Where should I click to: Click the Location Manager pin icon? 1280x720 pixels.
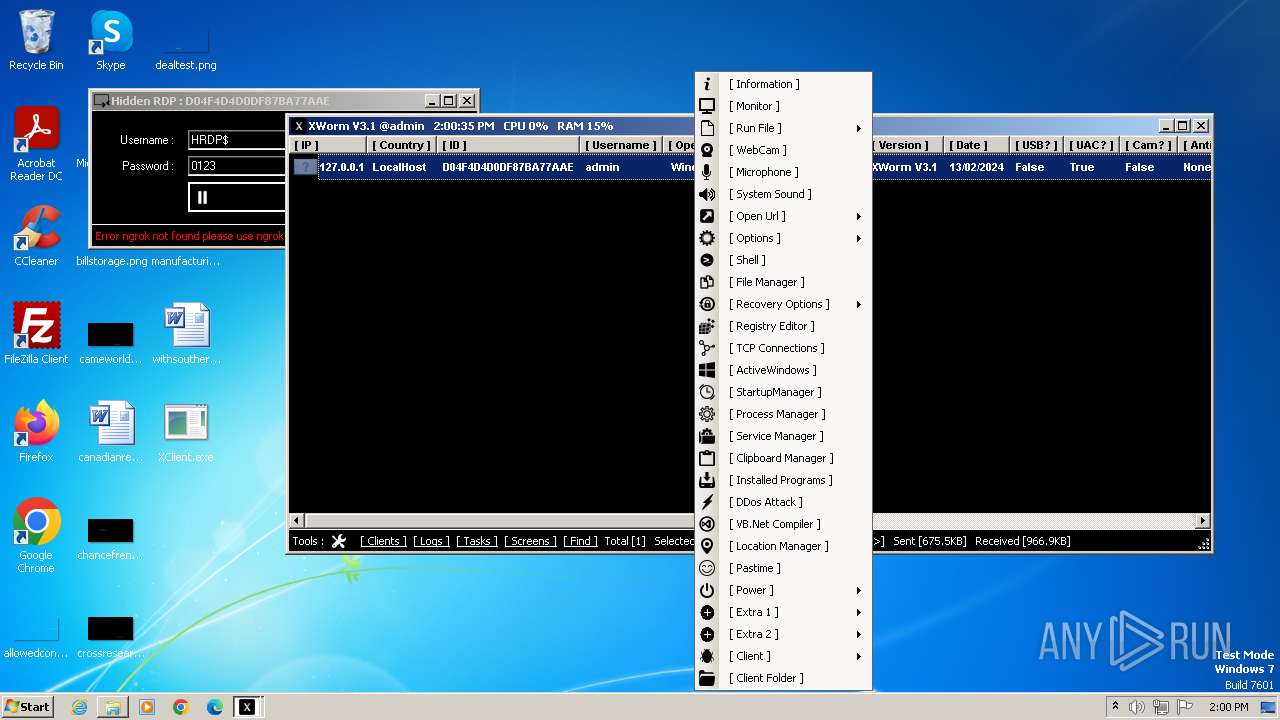707,546
